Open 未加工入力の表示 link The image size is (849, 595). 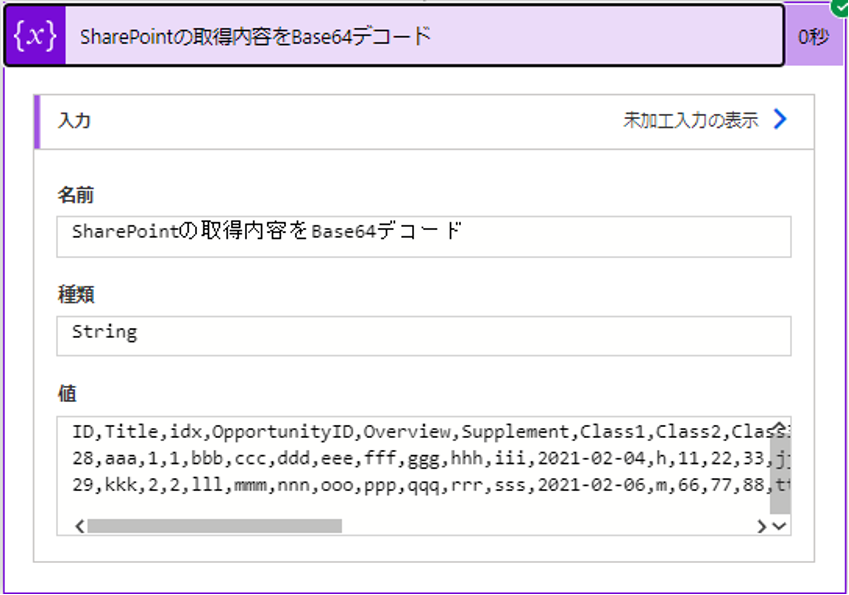[x=690, y=120]
